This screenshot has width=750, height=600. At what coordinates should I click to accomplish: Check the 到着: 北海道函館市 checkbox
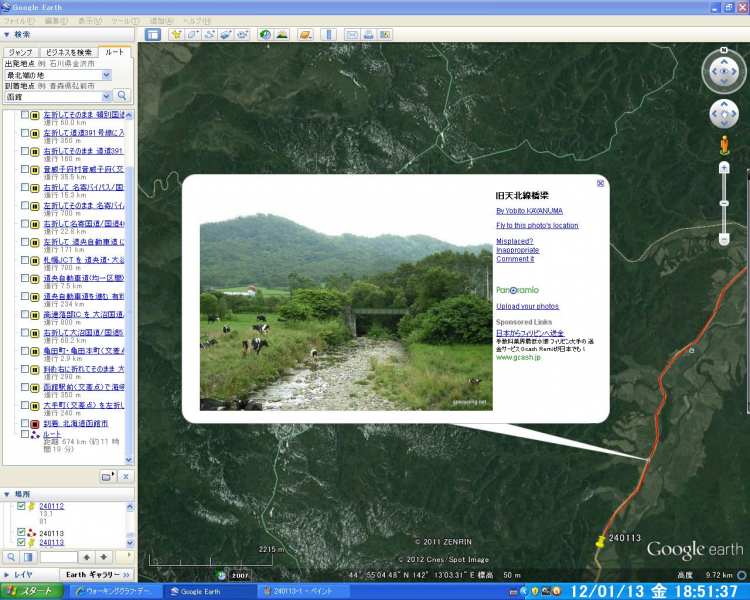click(25, 424)
